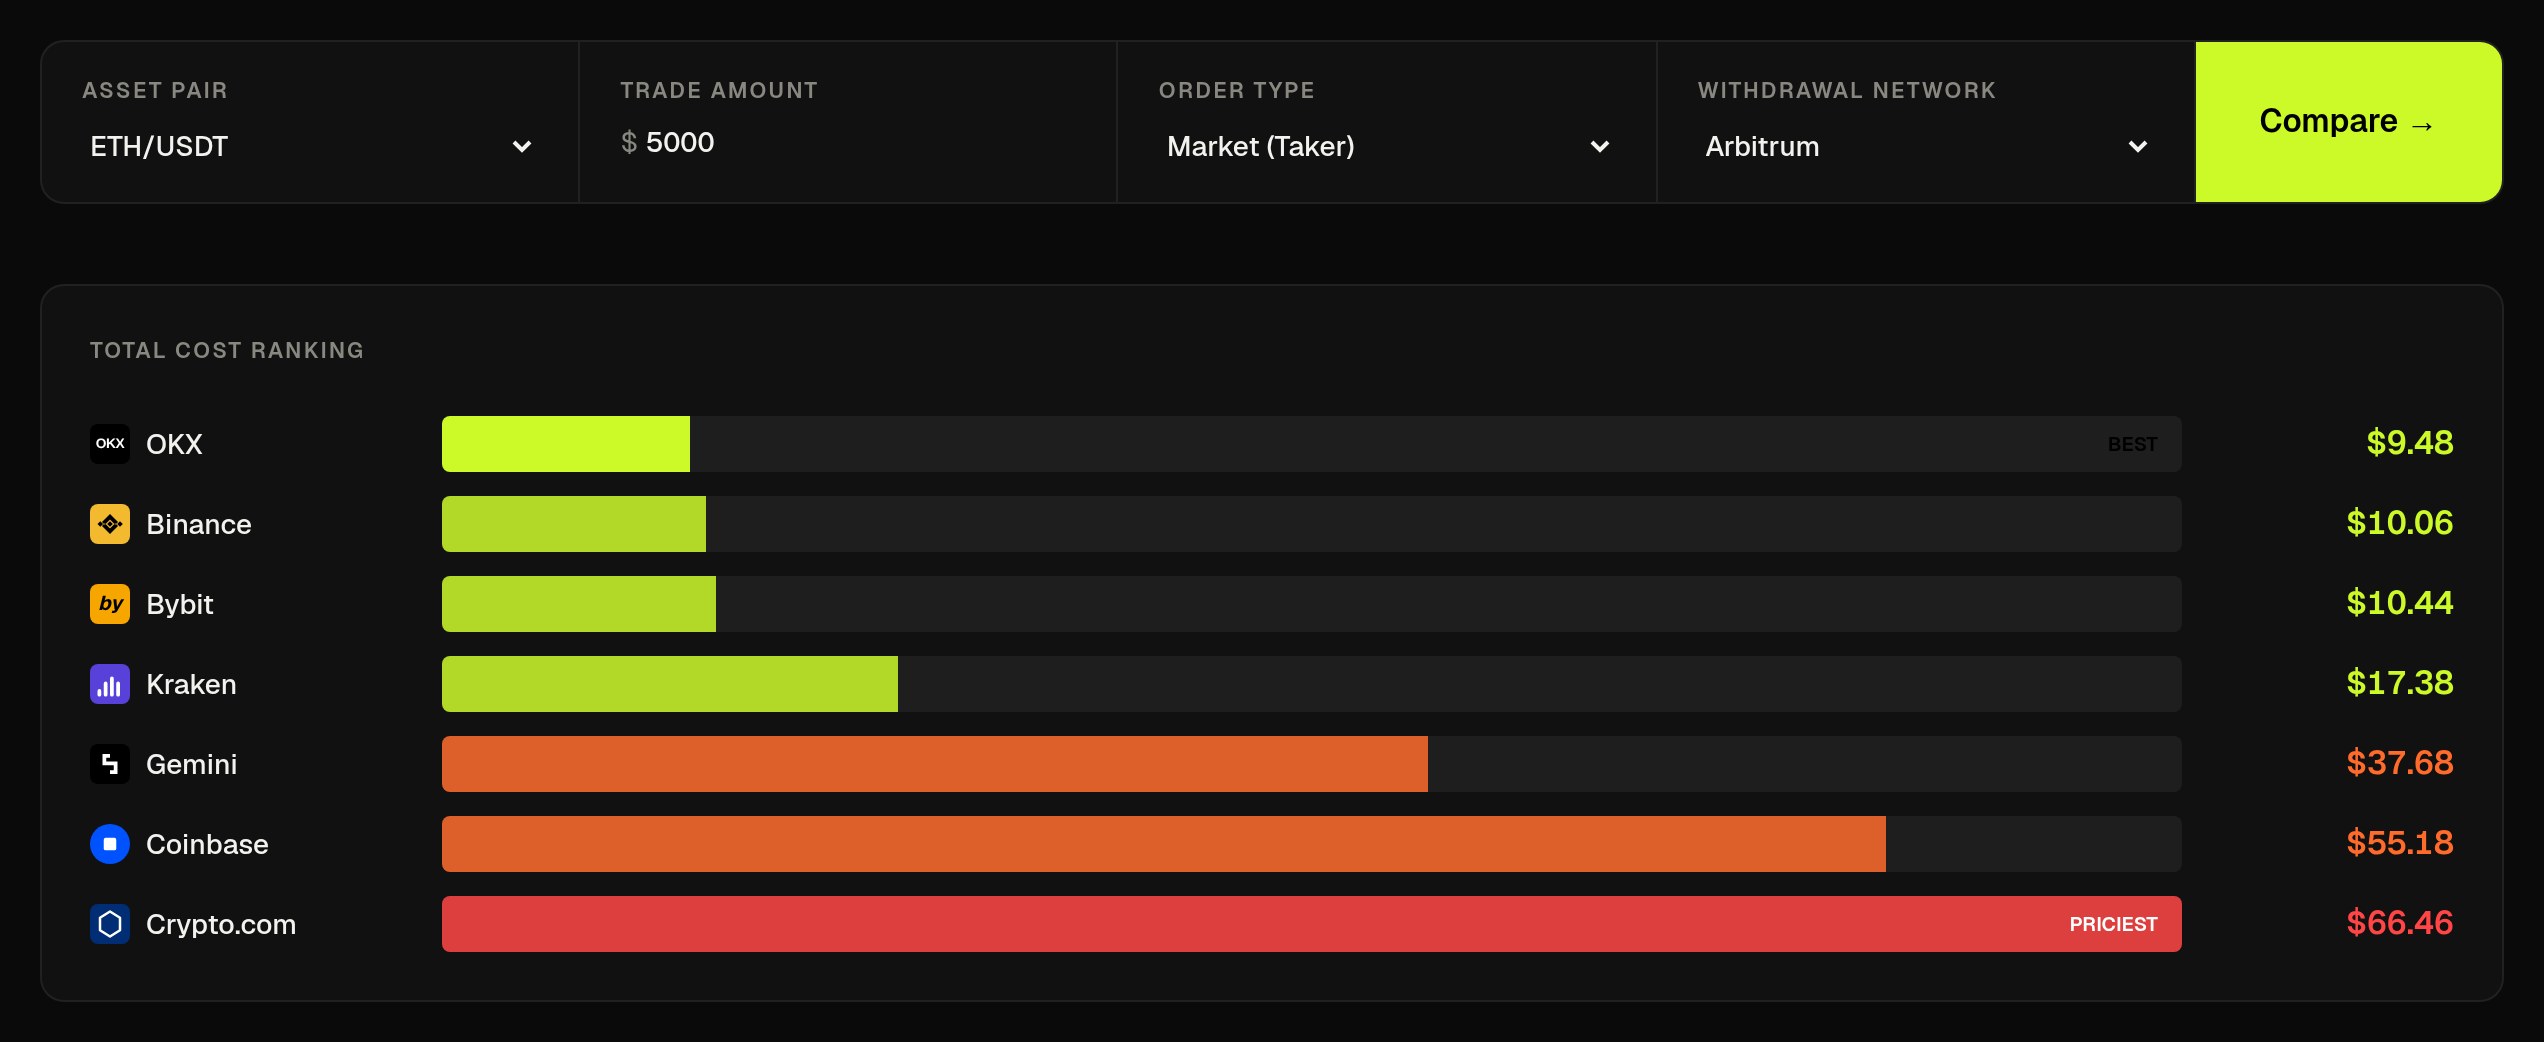Screen dimensions: 2544x1042
Task: Click the OKX exchange name
Action: coord(174,444)
